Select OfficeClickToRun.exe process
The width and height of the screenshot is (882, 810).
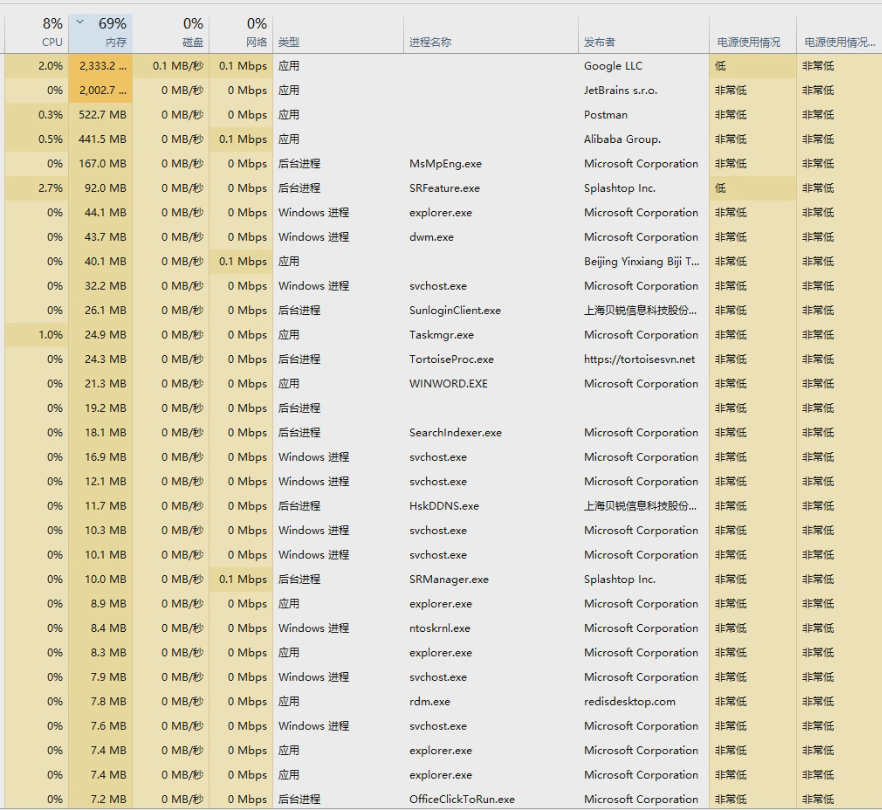pos(462,799)
